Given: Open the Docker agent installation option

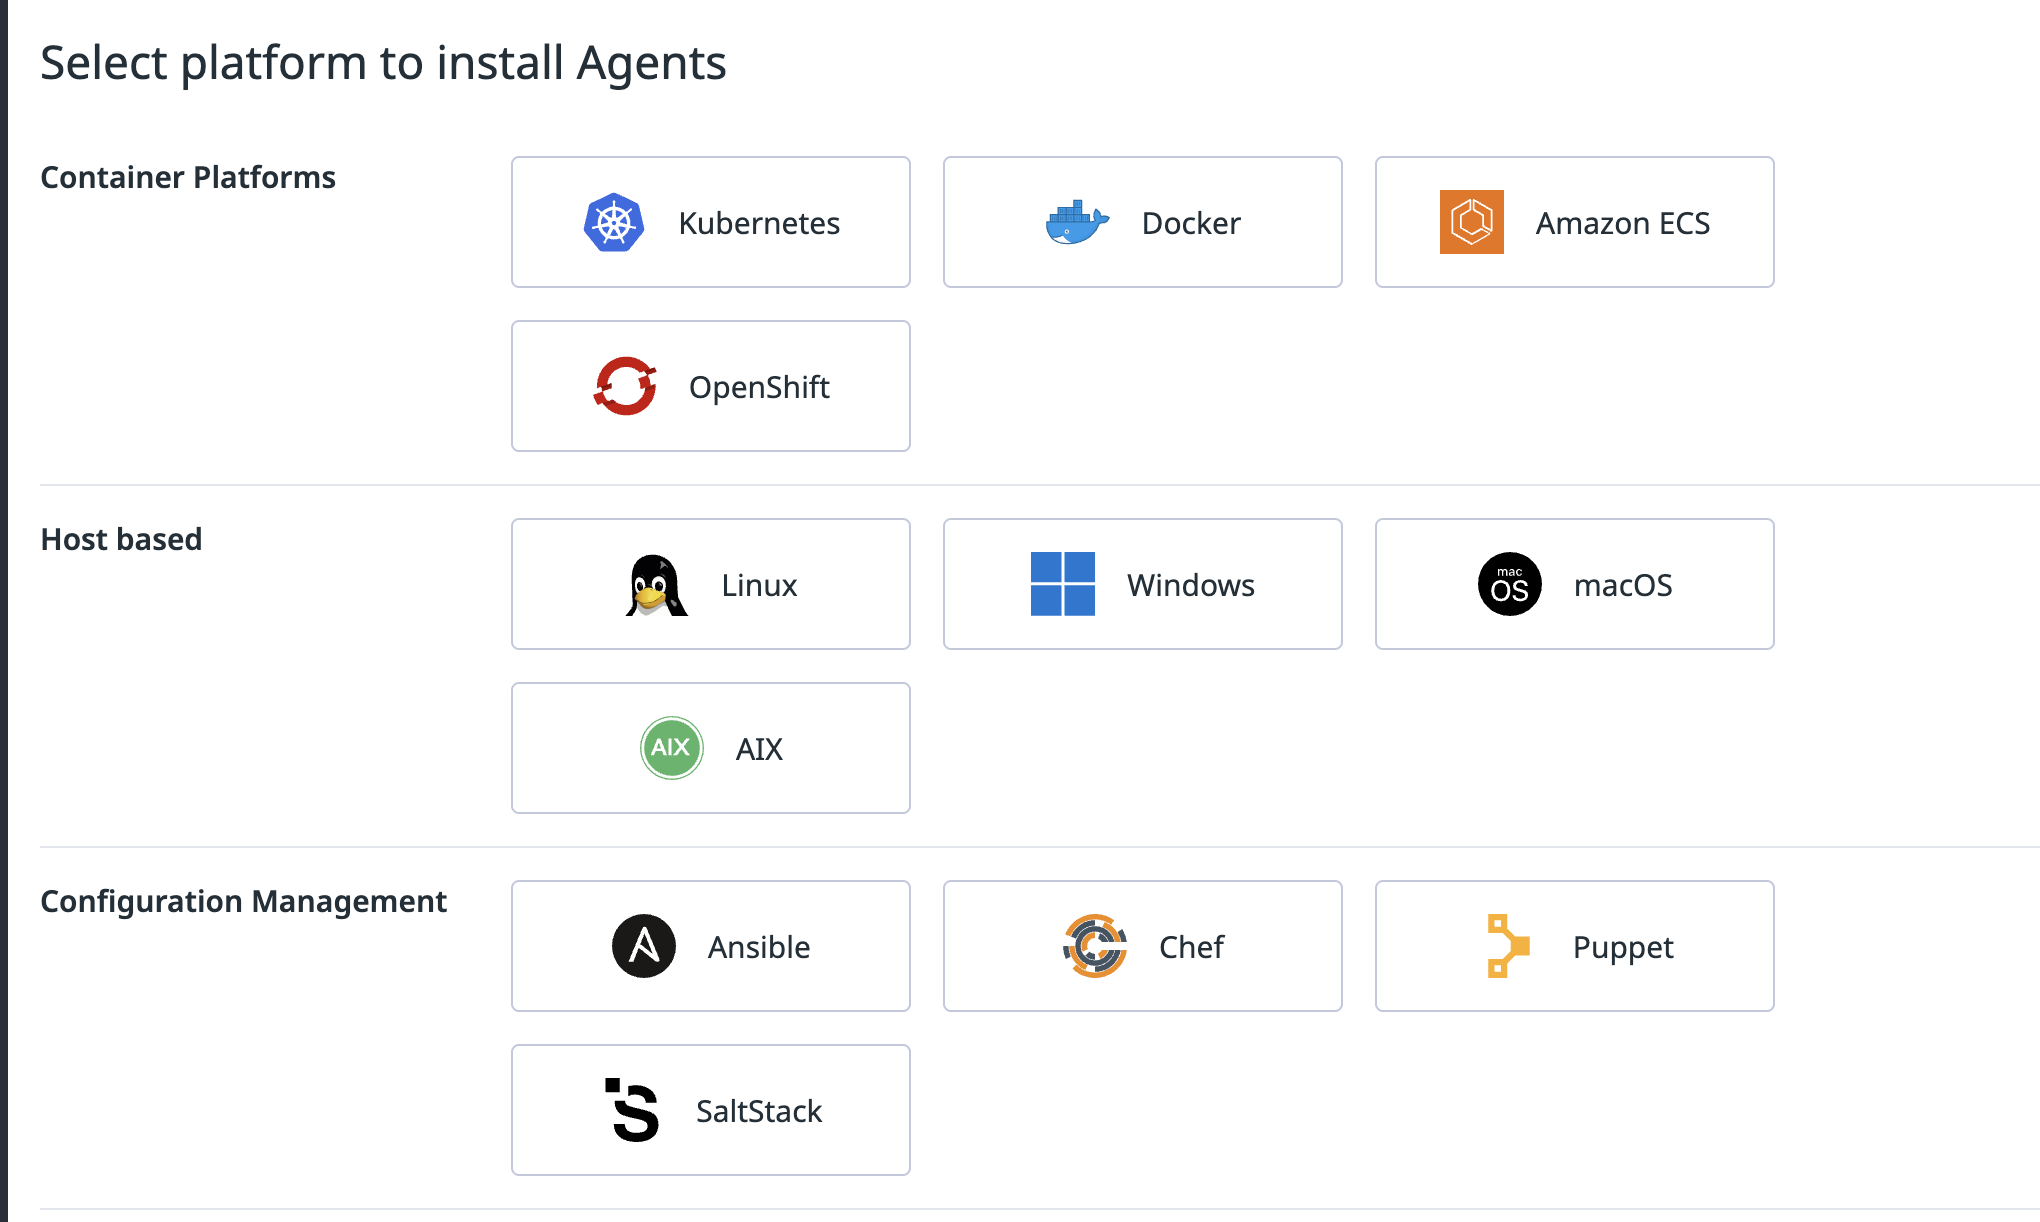Looking at the screenshot, I should pyautogui.click(x=1142, y=222).
